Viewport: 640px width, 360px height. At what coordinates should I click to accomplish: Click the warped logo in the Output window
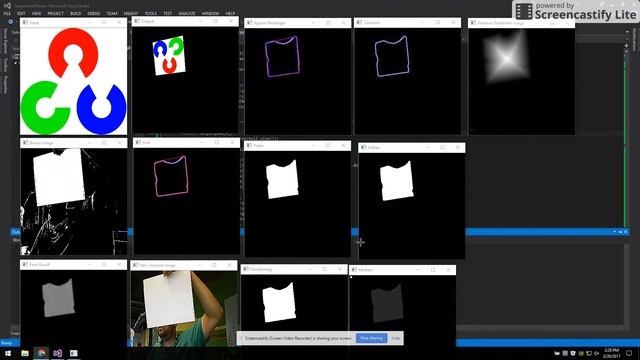click(169, 55)
